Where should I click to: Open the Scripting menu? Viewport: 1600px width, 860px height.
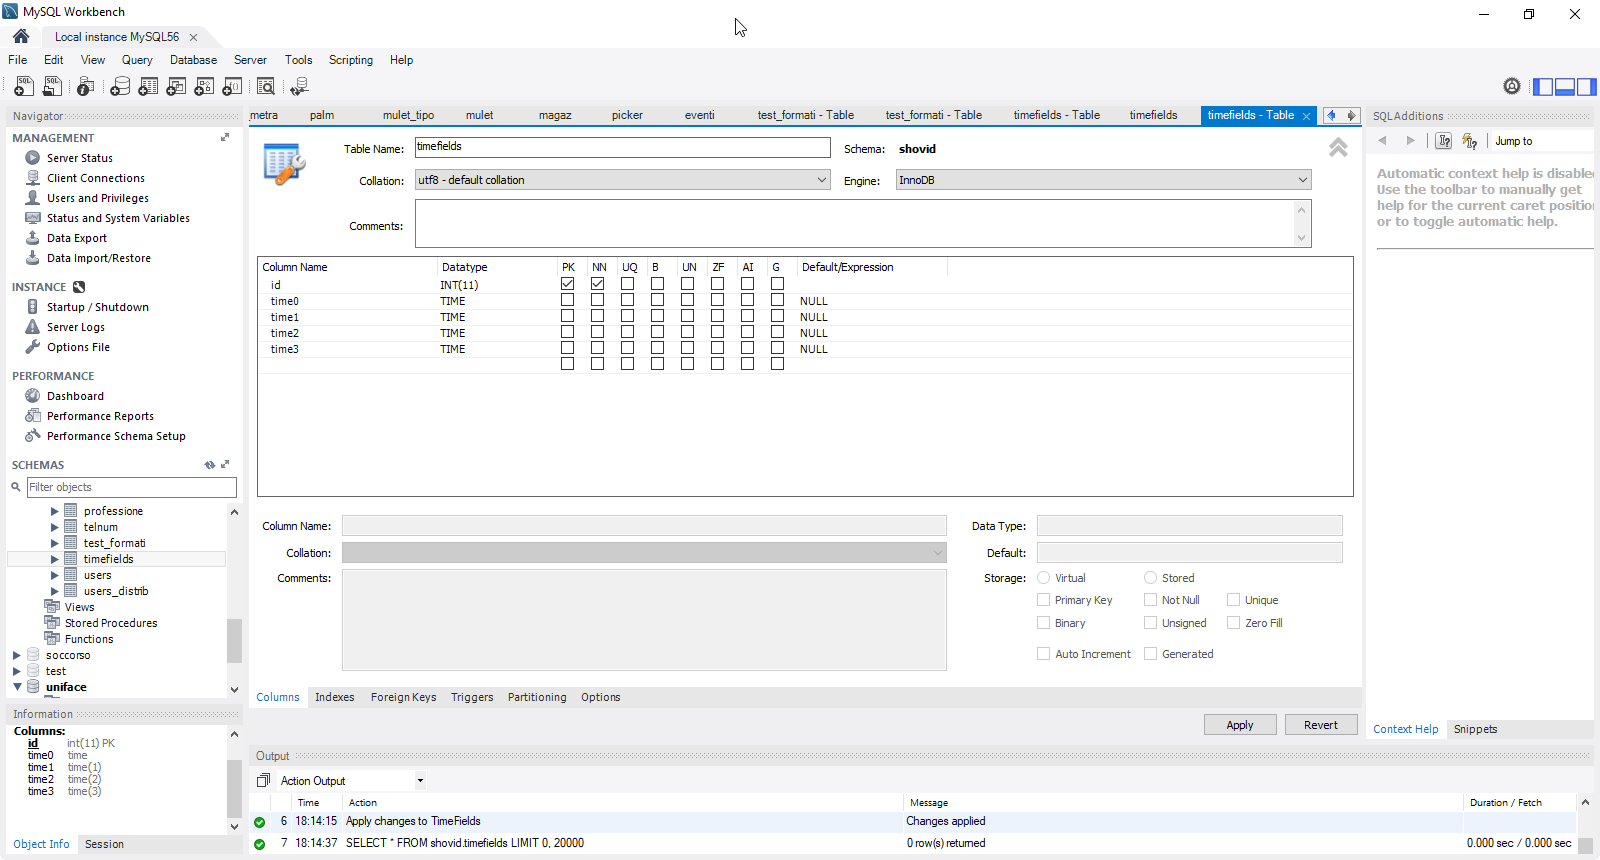coord(351,60)
